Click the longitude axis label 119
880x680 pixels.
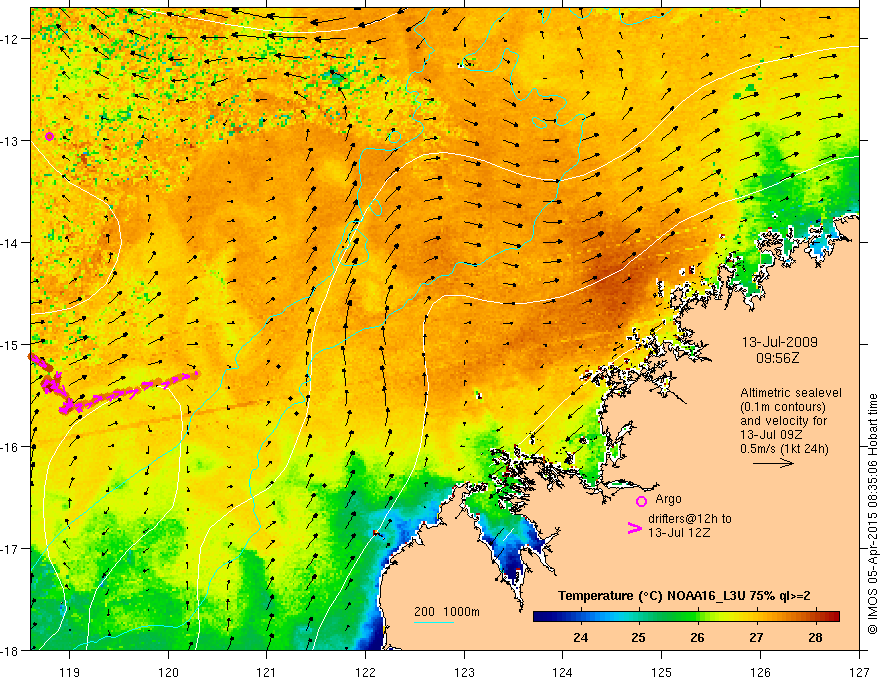pos(70,672)
